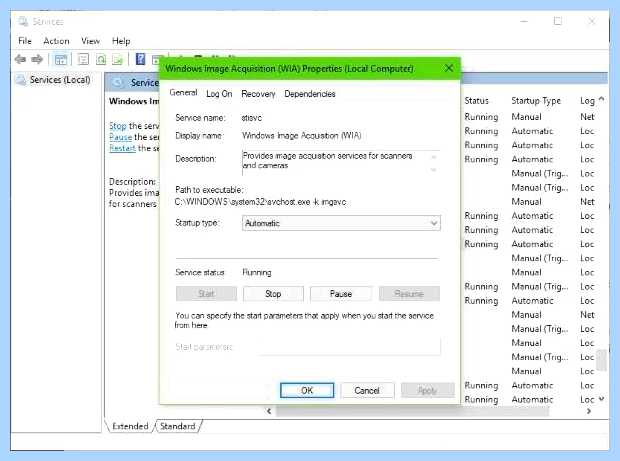Maximize the Services window
The height and width of the screenshot is (461, 620).
click(x=558, y=21)
